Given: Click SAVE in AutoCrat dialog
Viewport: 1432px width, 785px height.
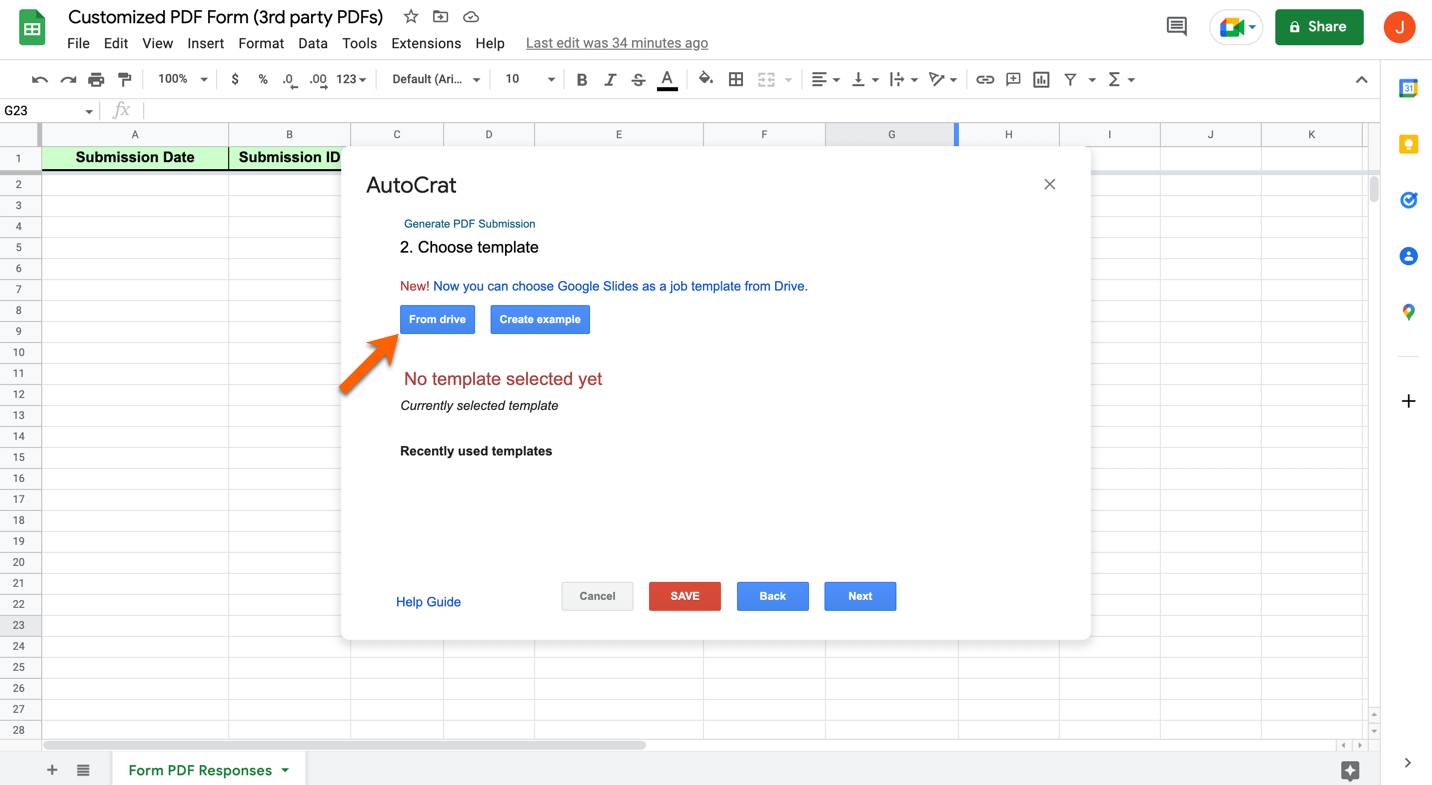Looking at the screenshot, I should click(x=685, y=596).
